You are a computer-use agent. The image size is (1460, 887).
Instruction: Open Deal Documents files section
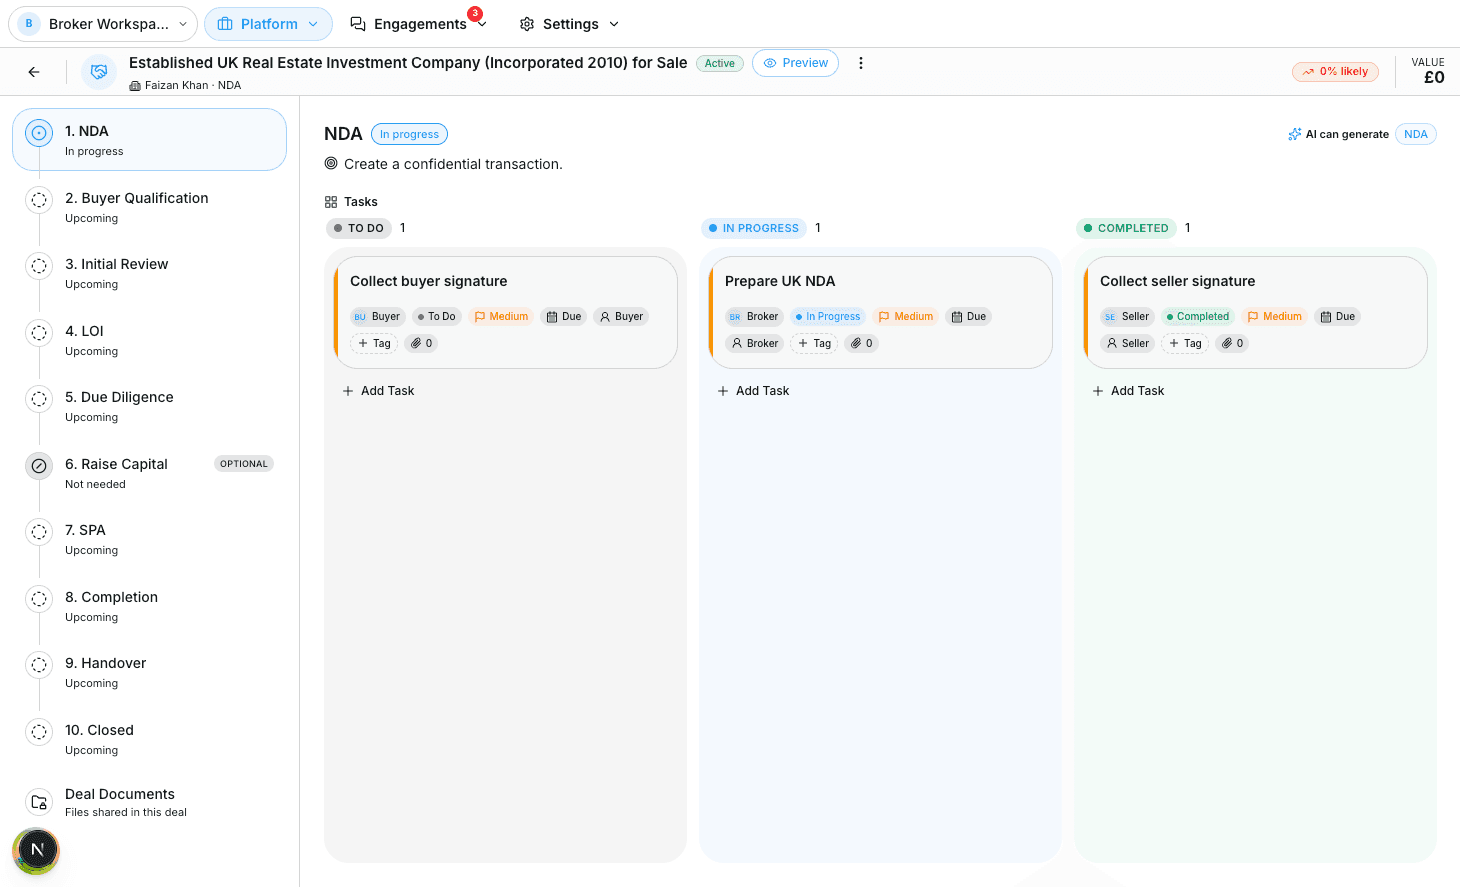[149, 802]
